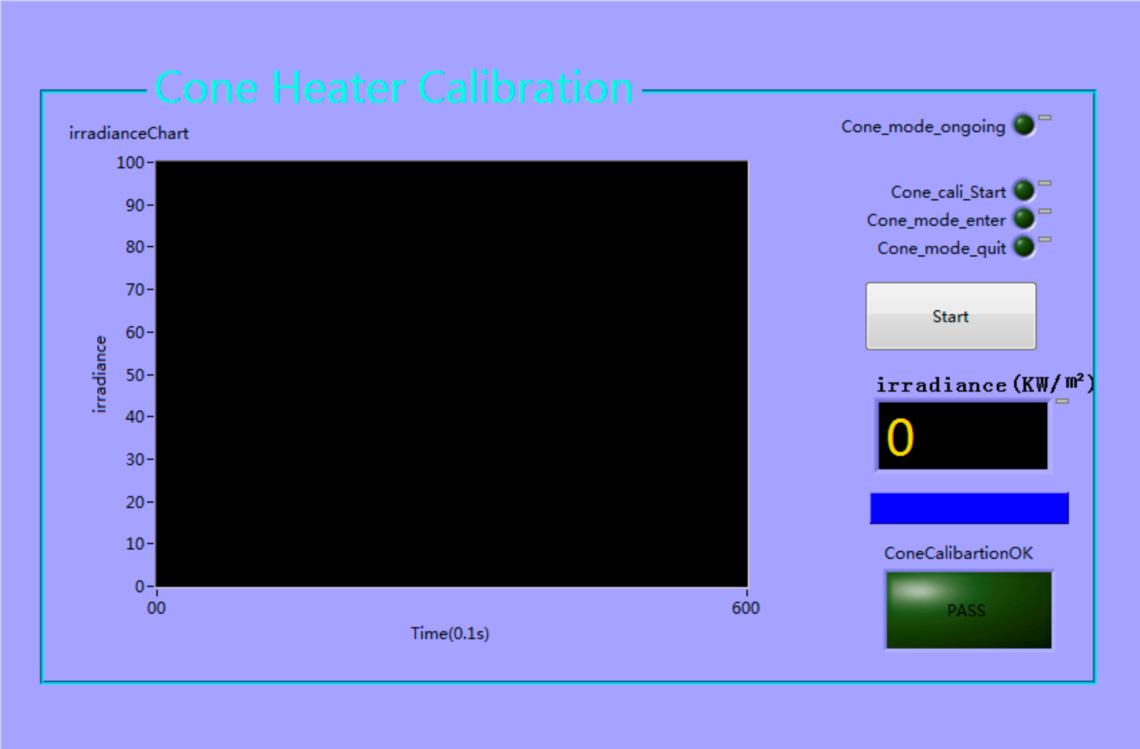
Task: Click the 60 tick on irradiance axis
Action: [135, 332]
